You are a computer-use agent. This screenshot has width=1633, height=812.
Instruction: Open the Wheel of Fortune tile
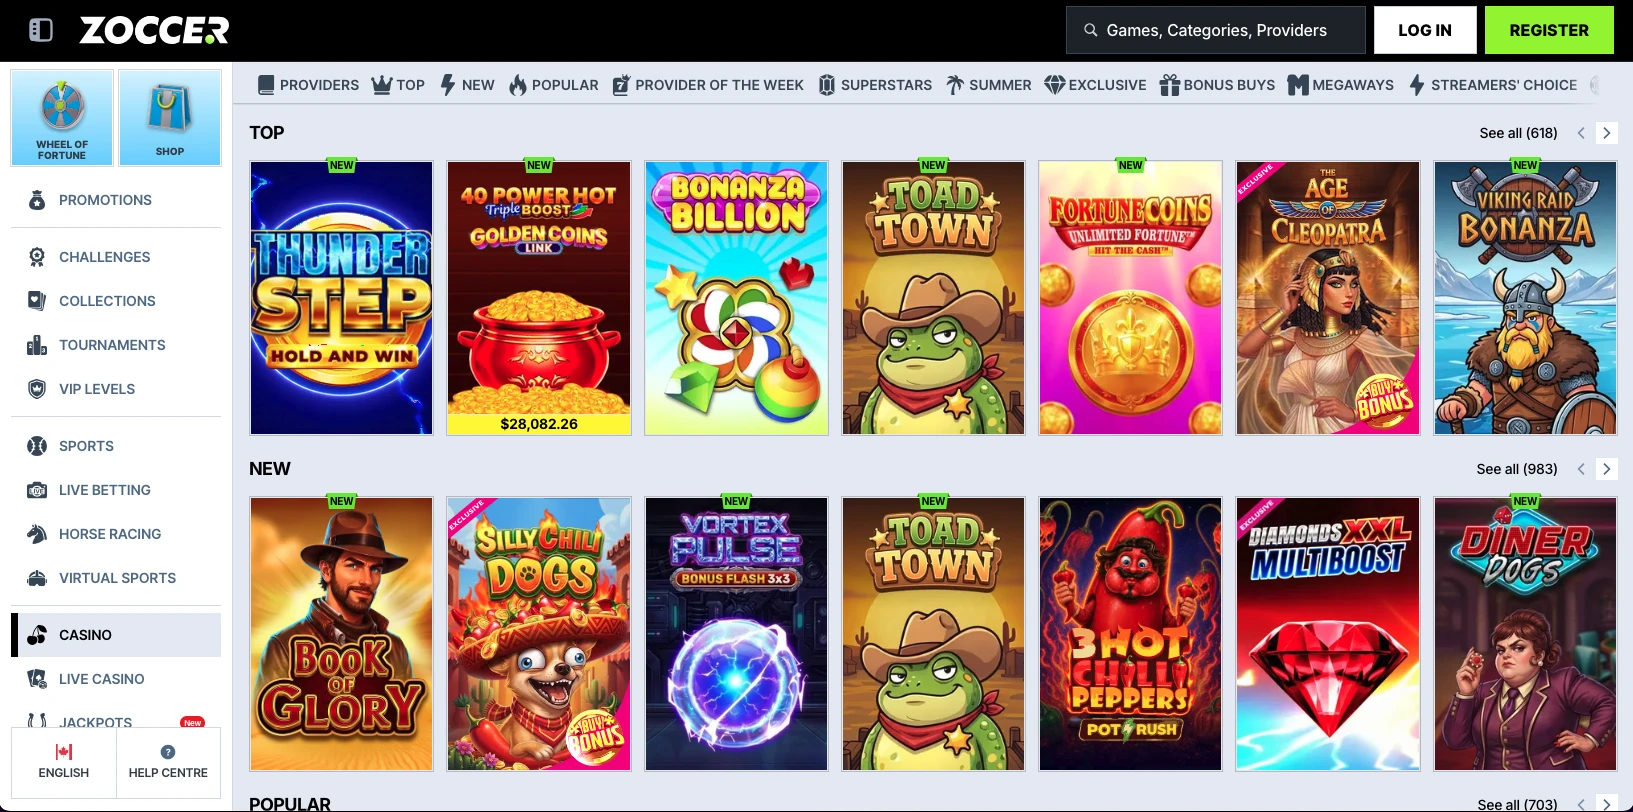click(62, 117)
